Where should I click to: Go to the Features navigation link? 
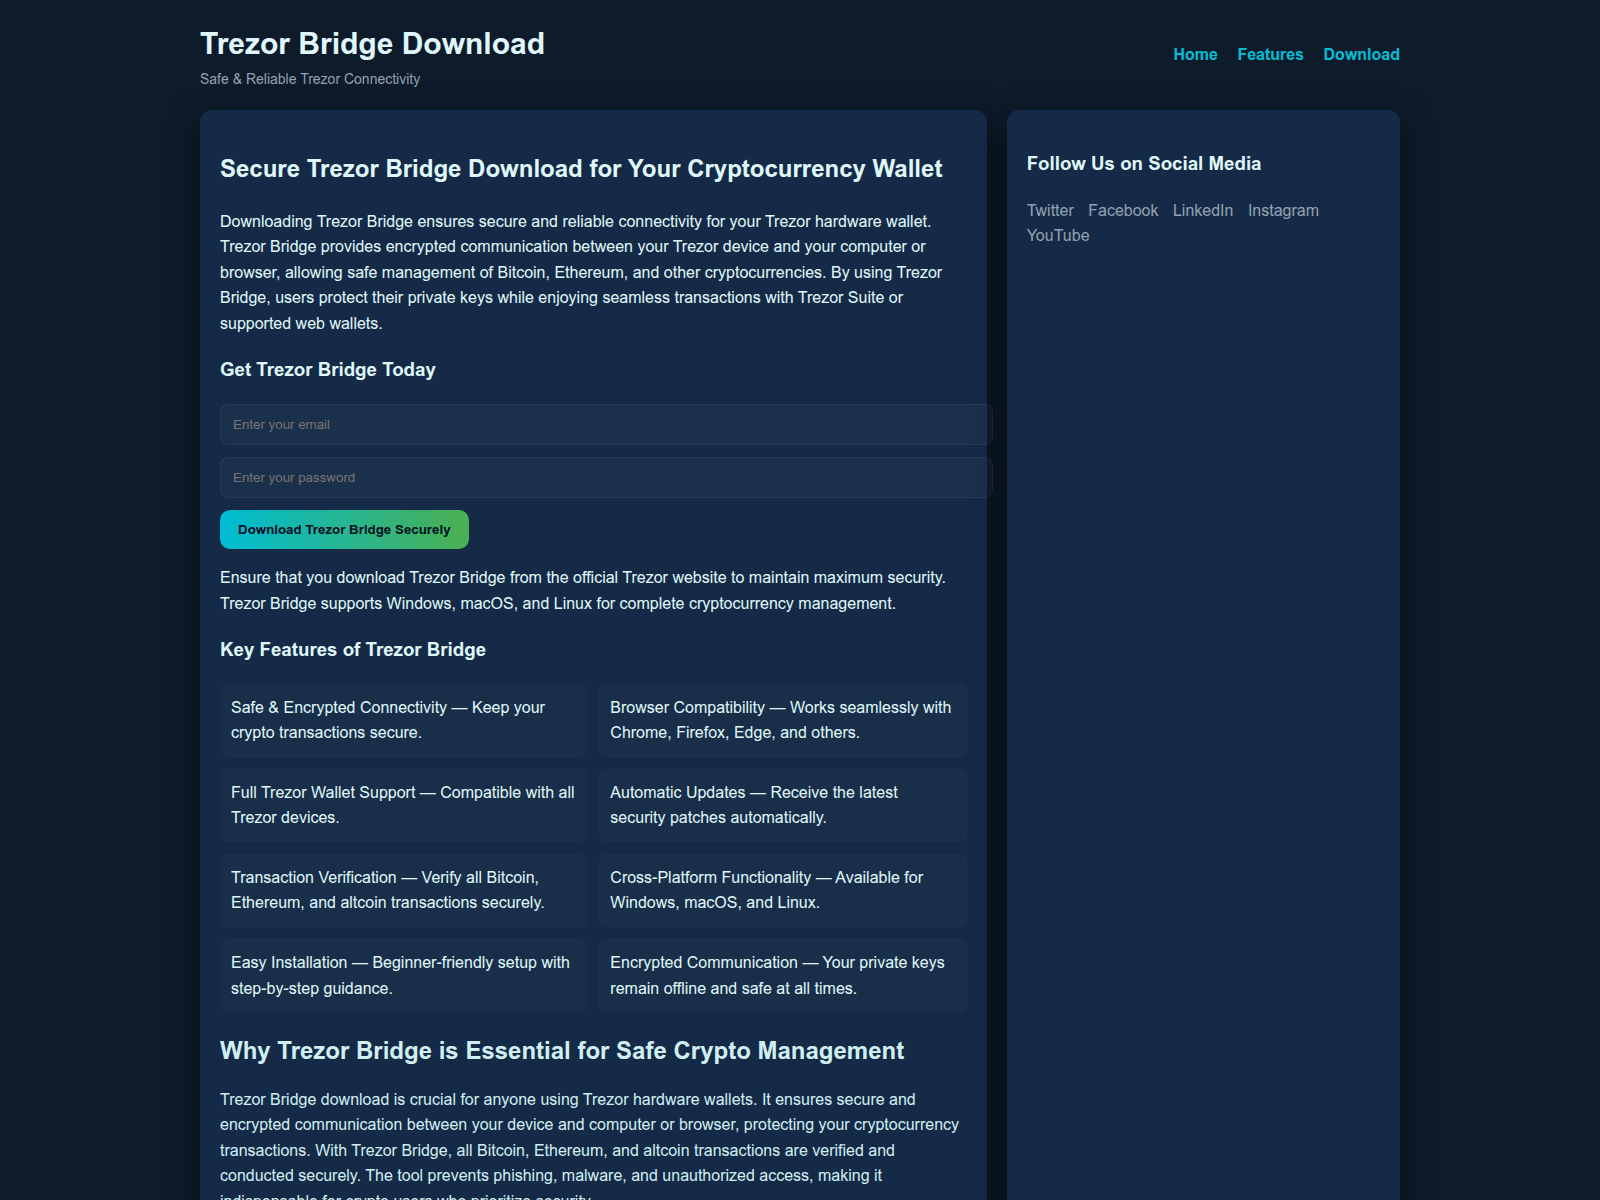(1270, 54)
